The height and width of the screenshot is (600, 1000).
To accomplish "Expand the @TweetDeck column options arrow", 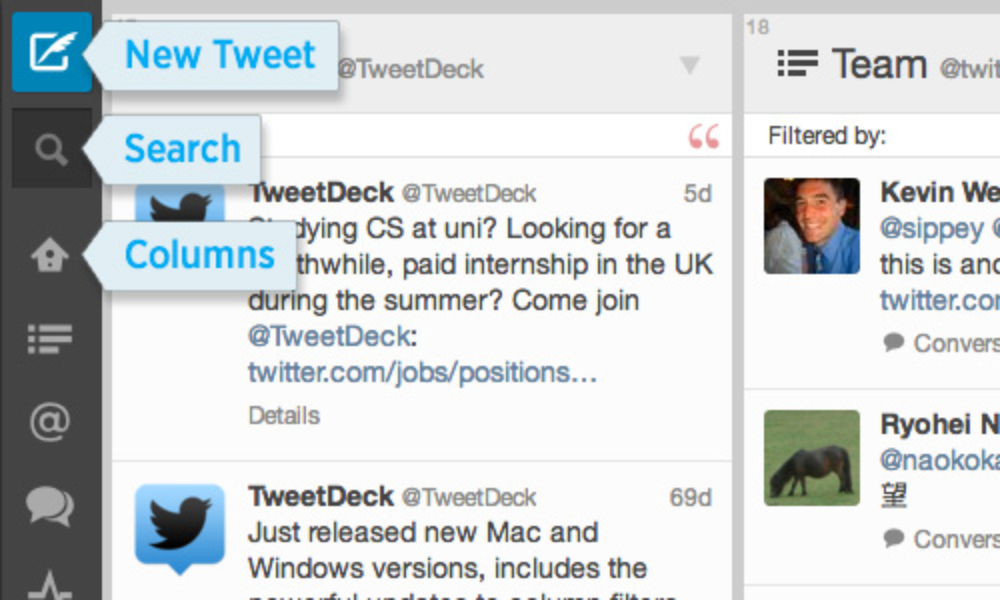I will click(690, 66).
